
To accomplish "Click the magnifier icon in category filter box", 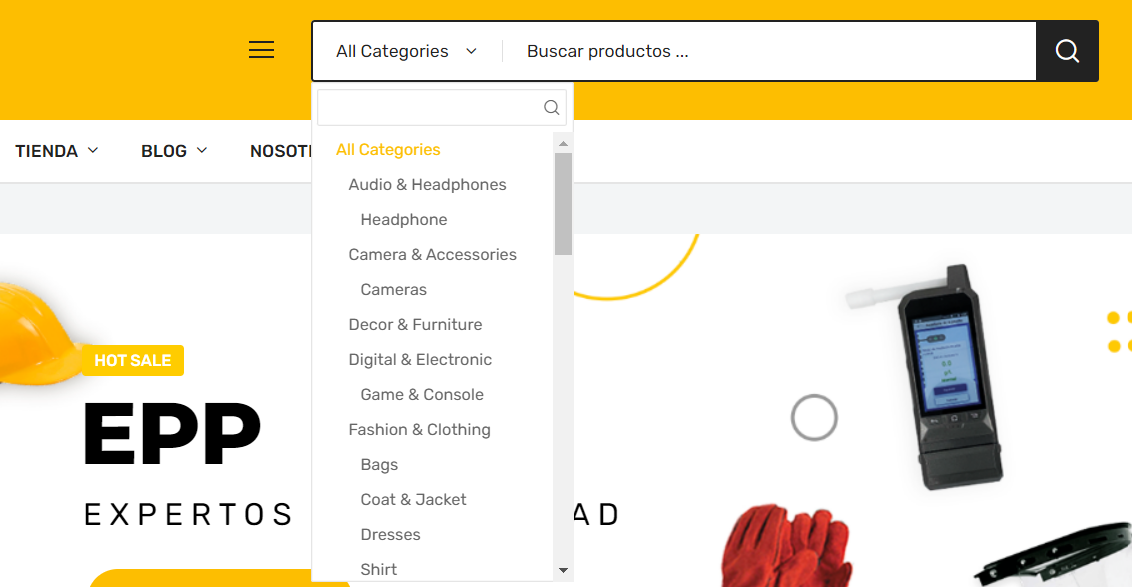I will click(552, 108).
